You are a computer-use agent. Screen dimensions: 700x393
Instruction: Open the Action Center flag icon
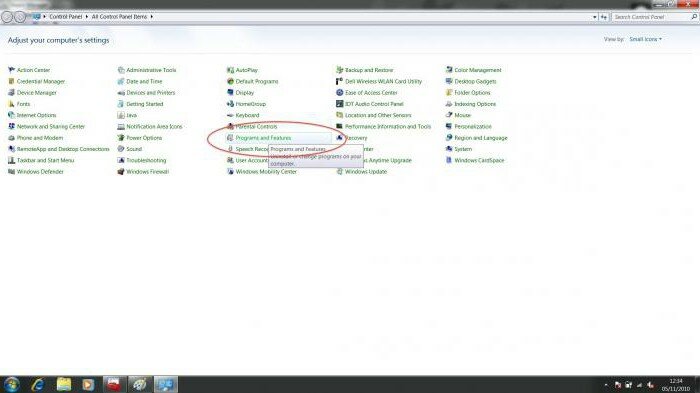[12, 70]
